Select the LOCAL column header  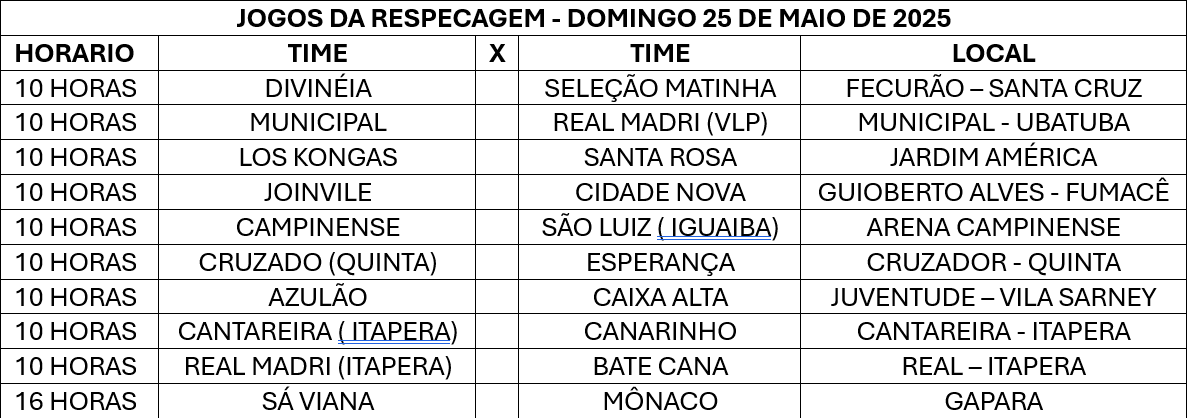993,53
